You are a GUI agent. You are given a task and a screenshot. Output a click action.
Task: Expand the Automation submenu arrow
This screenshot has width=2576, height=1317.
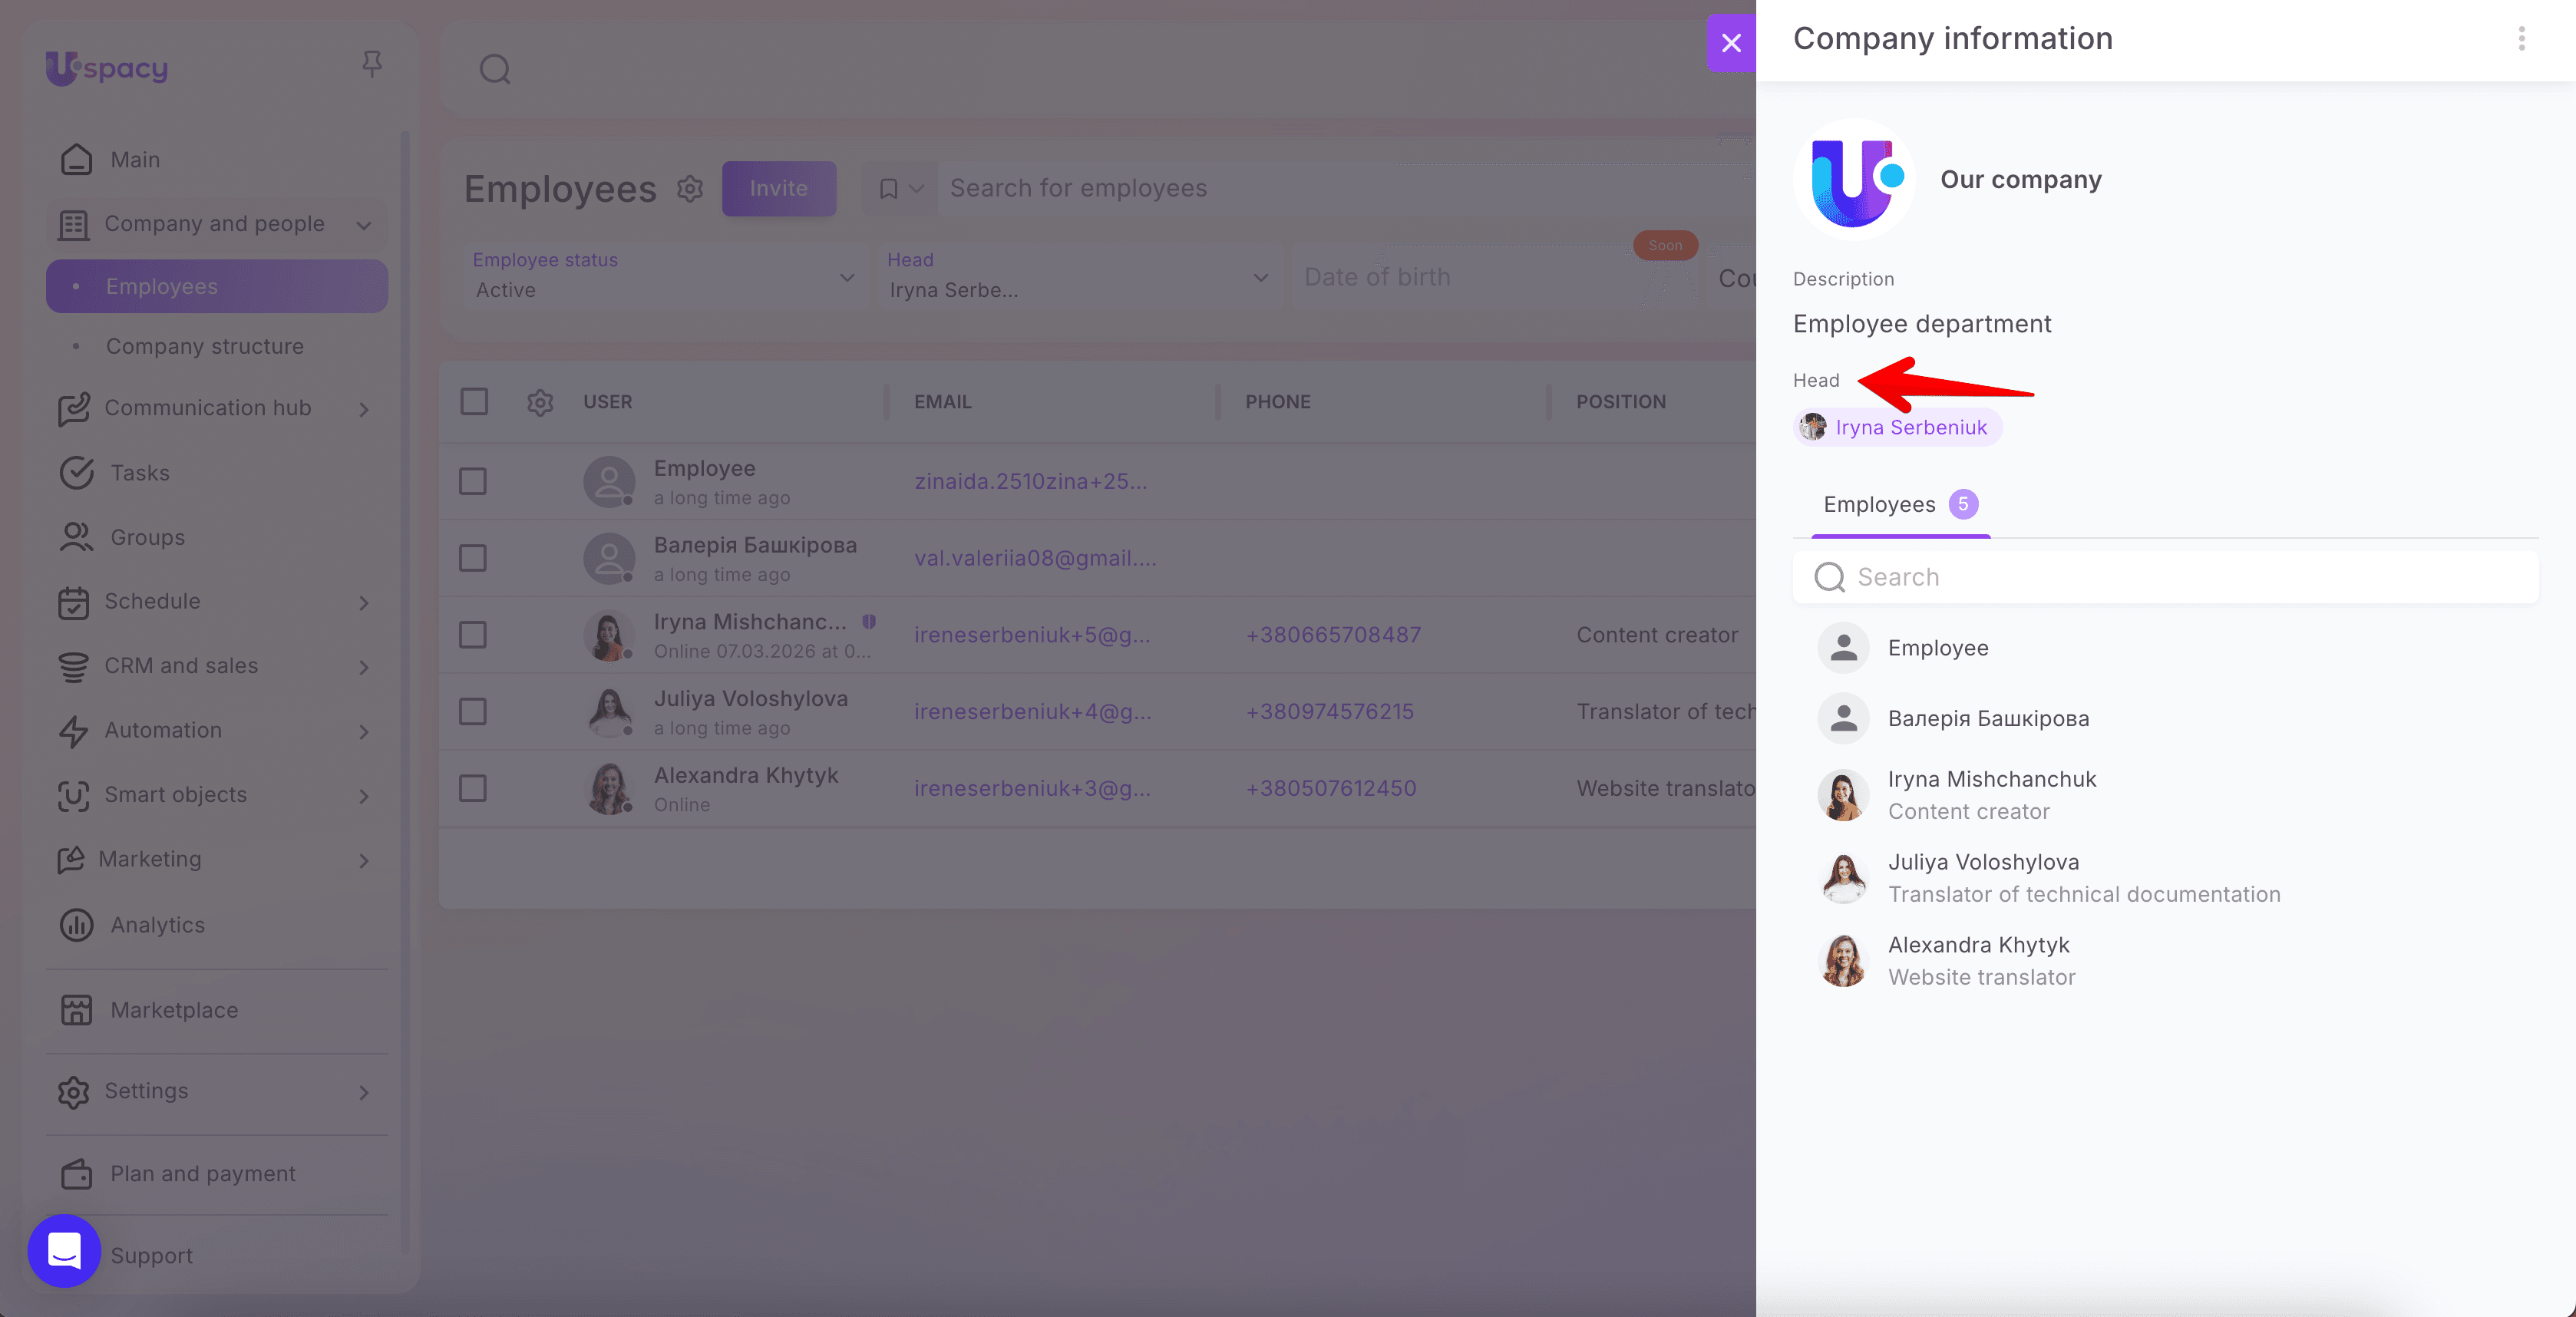click(364, 732)
